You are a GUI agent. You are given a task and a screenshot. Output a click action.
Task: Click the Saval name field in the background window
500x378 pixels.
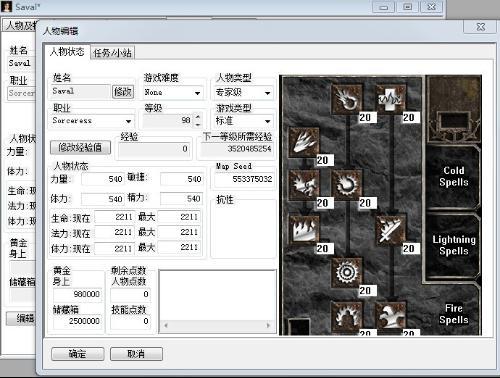tap(21, 63)
